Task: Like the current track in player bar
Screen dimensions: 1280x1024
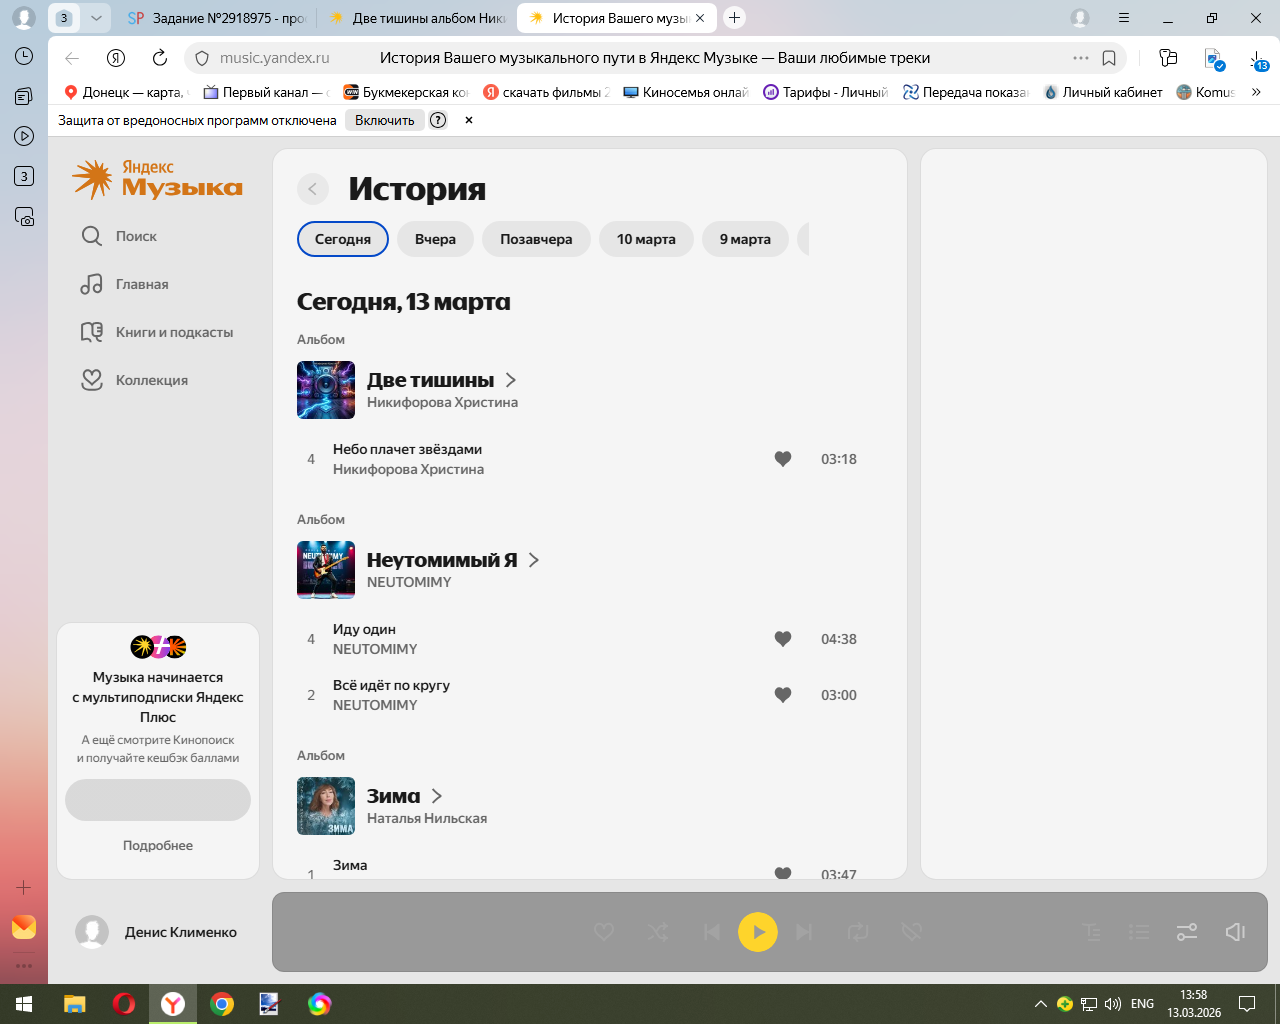Action: click(604, 932)
